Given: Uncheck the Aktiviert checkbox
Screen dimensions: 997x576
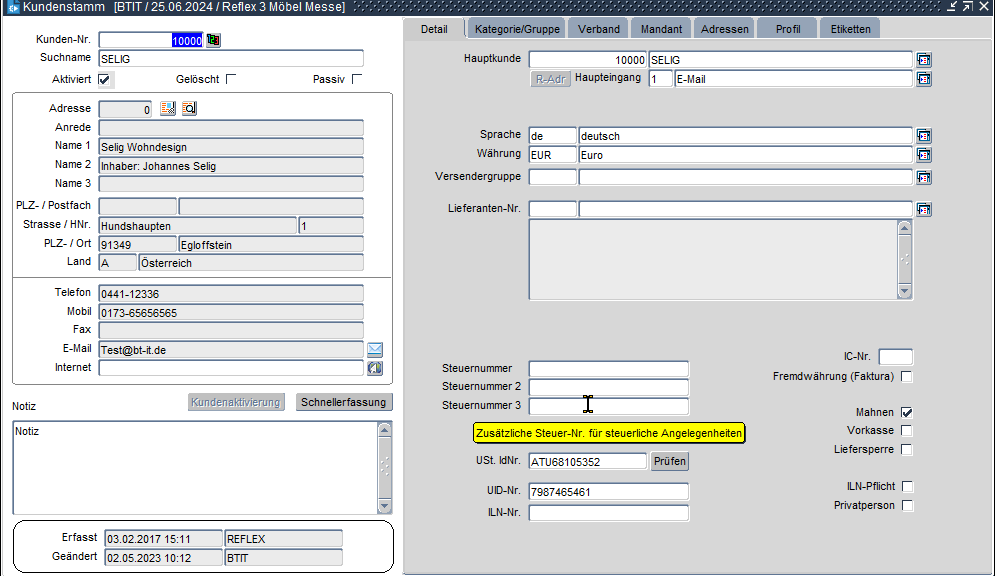Looking at the screenshot, I should (x=105, y=79).
